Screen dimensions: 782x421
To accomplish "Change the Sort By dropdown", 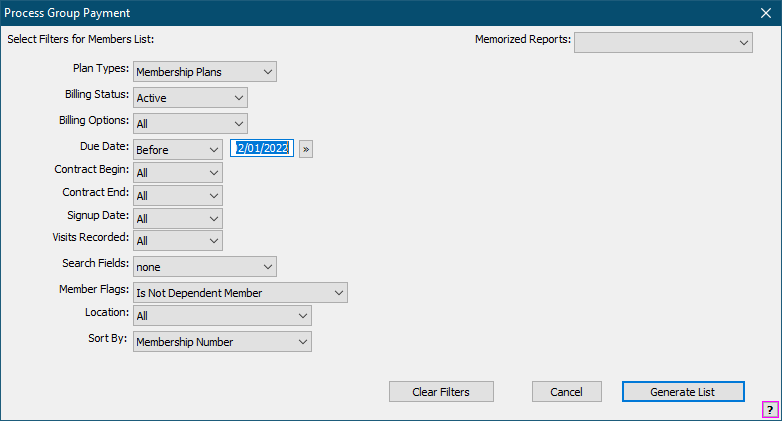I will point(222,342).
